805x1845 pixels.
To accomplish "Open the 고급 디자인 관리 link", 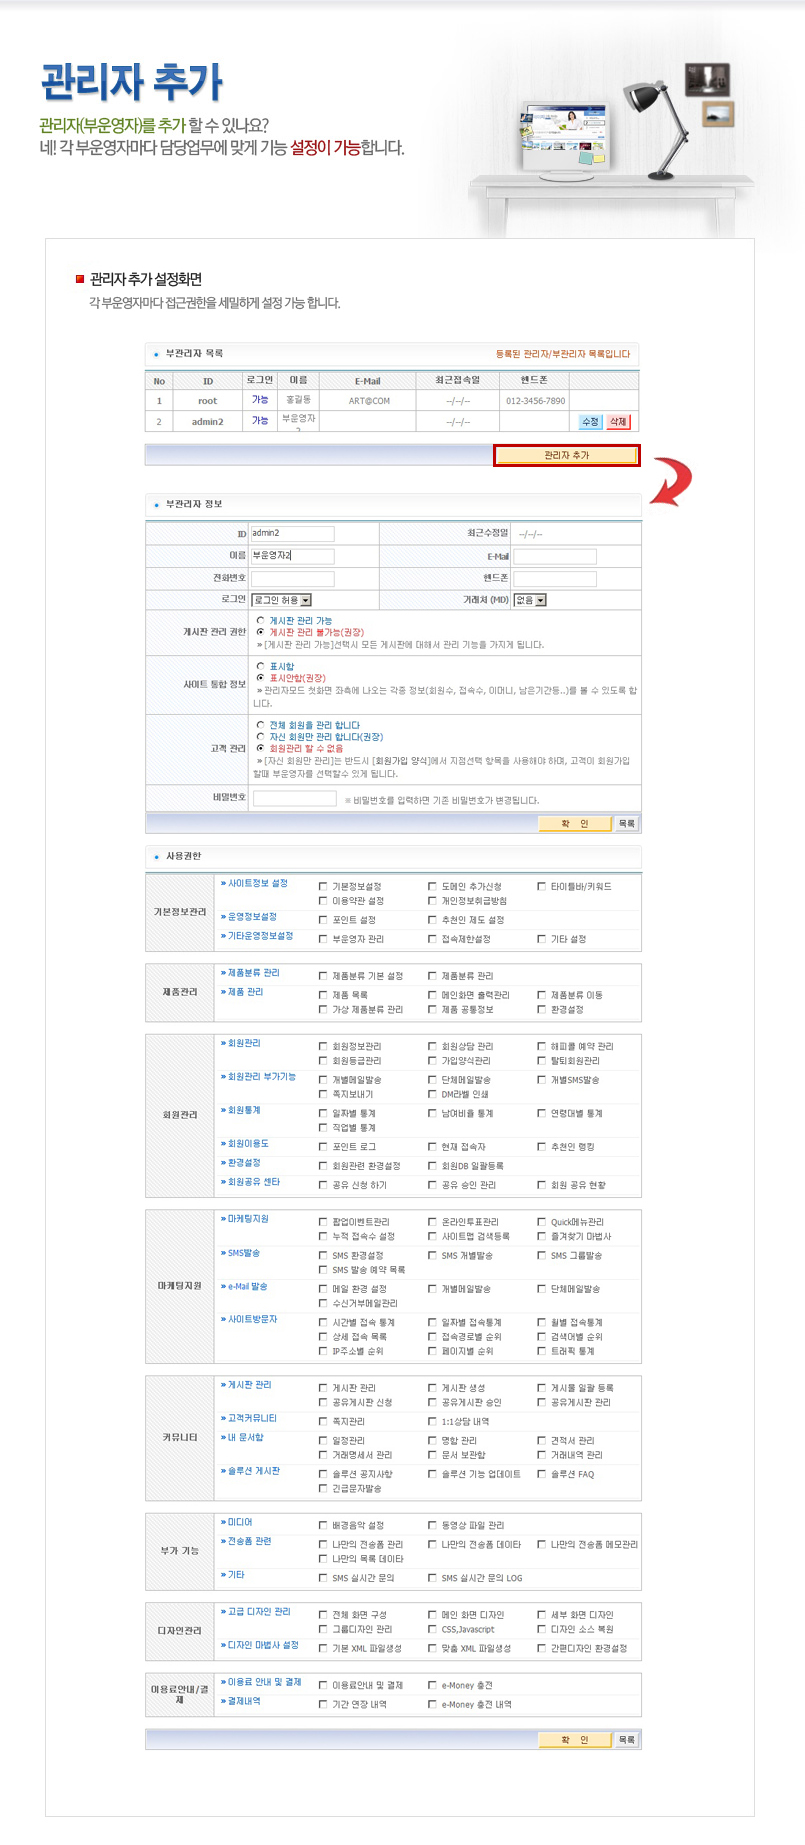I will coord(255,1611).
